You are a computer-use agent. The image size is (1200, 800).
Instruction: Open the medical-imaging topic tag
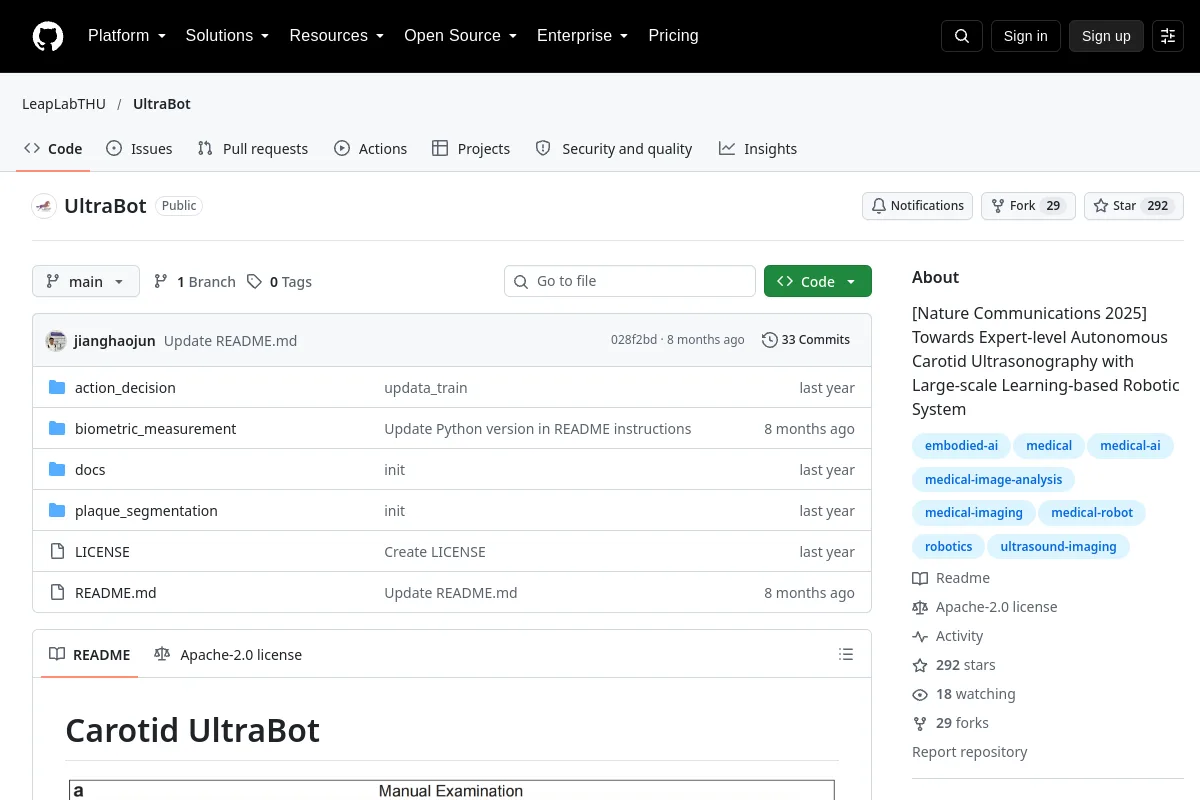tap(974, 513)
